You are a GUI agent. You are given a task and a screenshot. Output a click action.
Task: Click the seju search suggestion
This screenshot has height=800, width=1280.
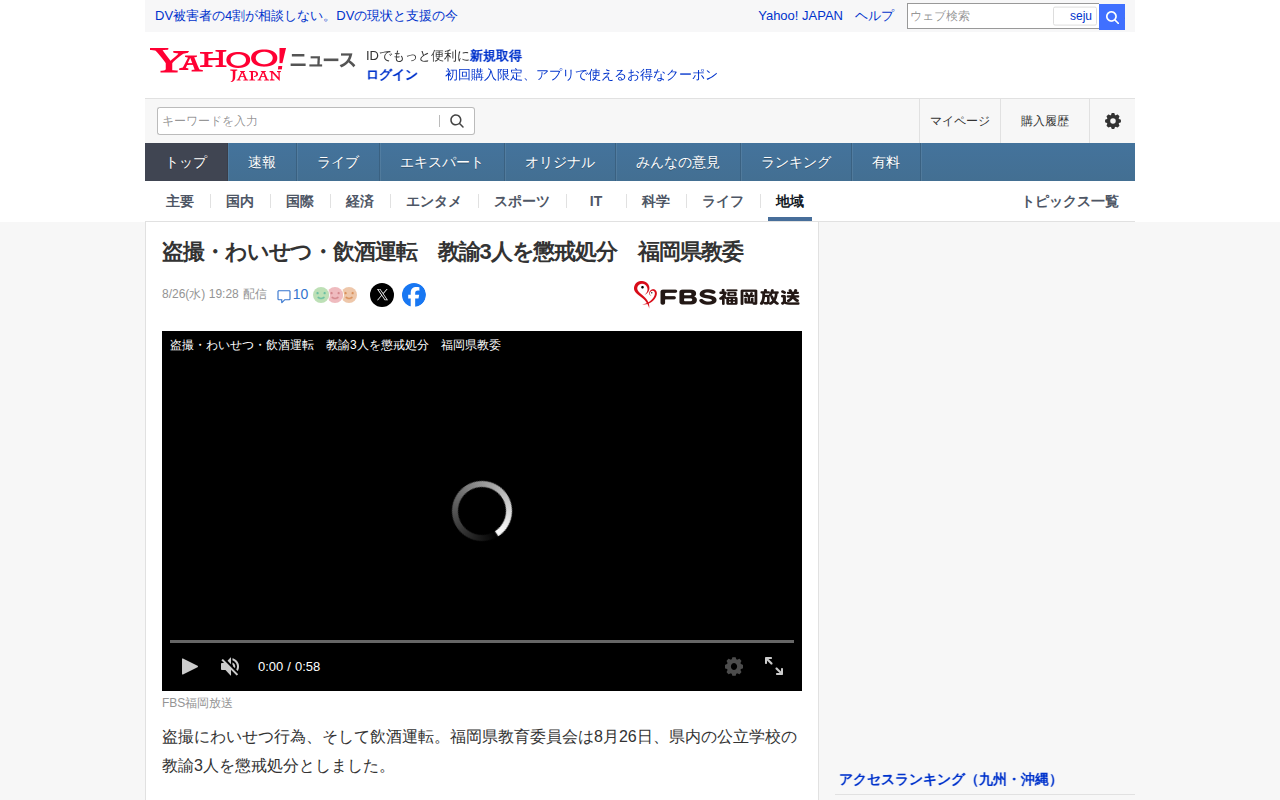[1076, 16]
